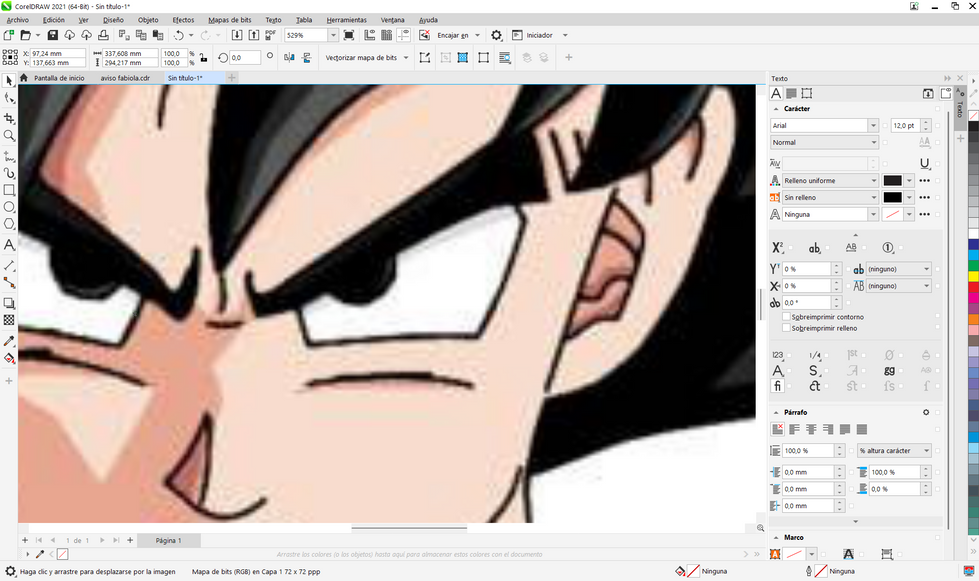This screenshot has height=581, width=979.
Task: Add a new document tab with plus
Action: click(232, 78)
